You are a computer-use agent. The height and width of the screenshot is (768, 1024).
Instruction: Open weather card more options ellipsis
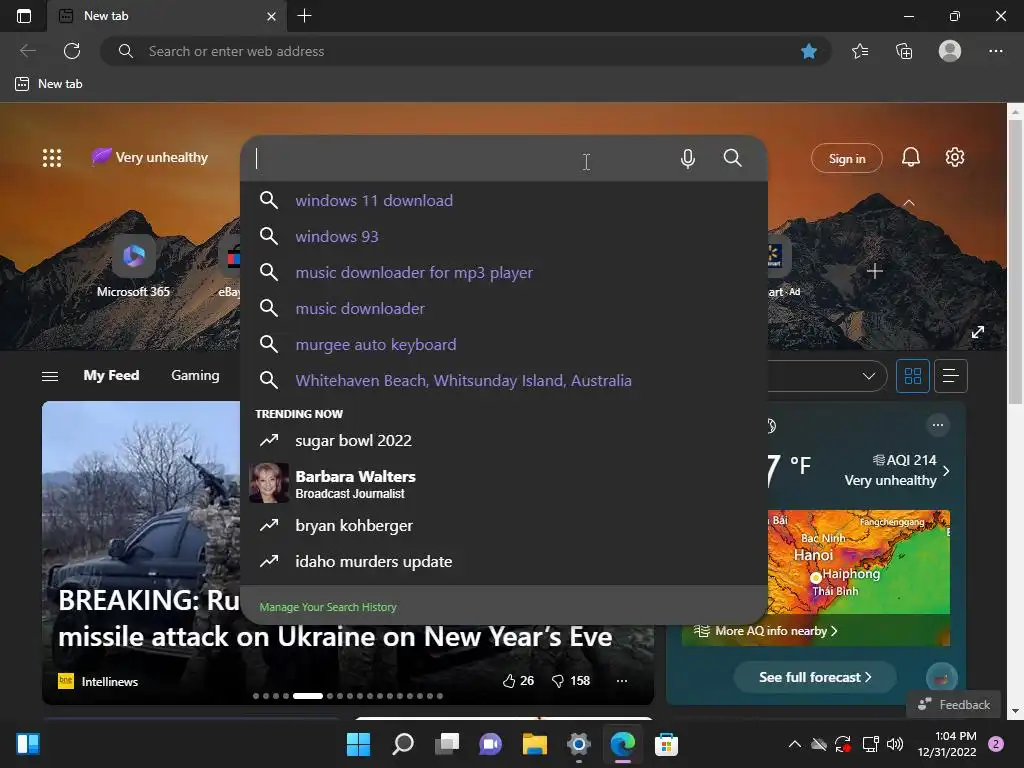[x=938, y=425]
